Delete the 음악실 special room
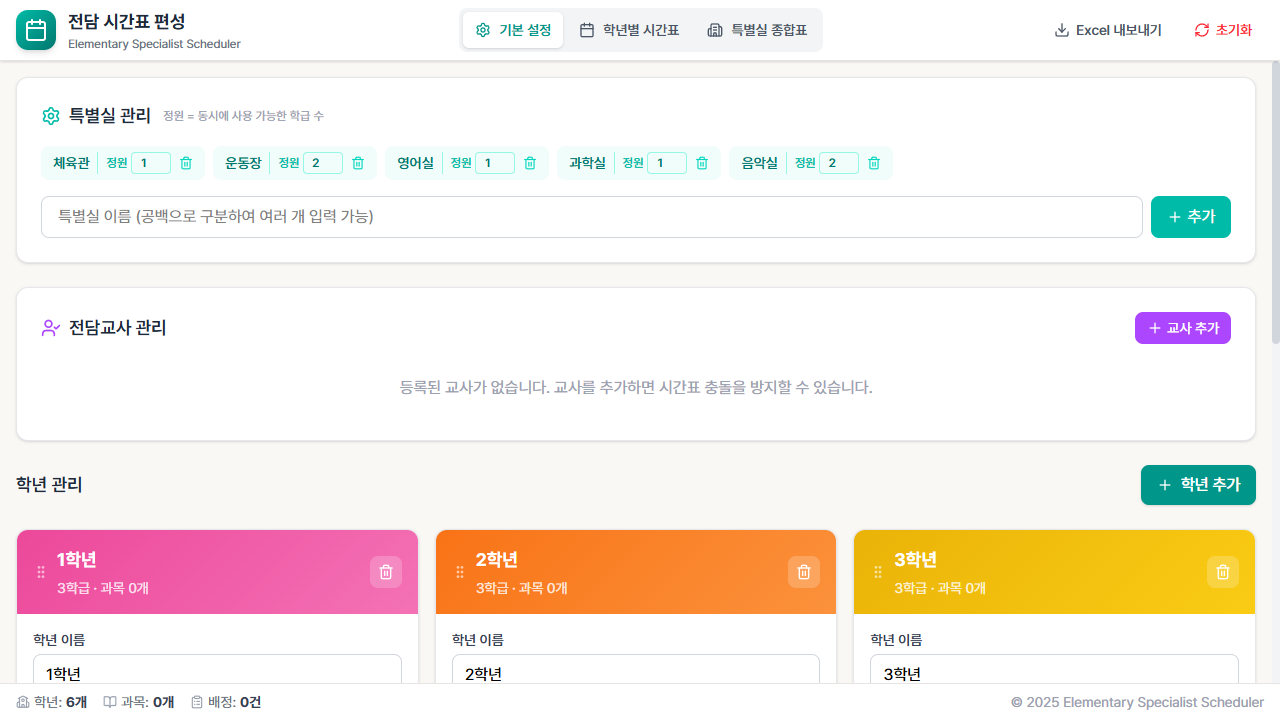The height and width of the screenshot is (720, 1280). (874, 163)
